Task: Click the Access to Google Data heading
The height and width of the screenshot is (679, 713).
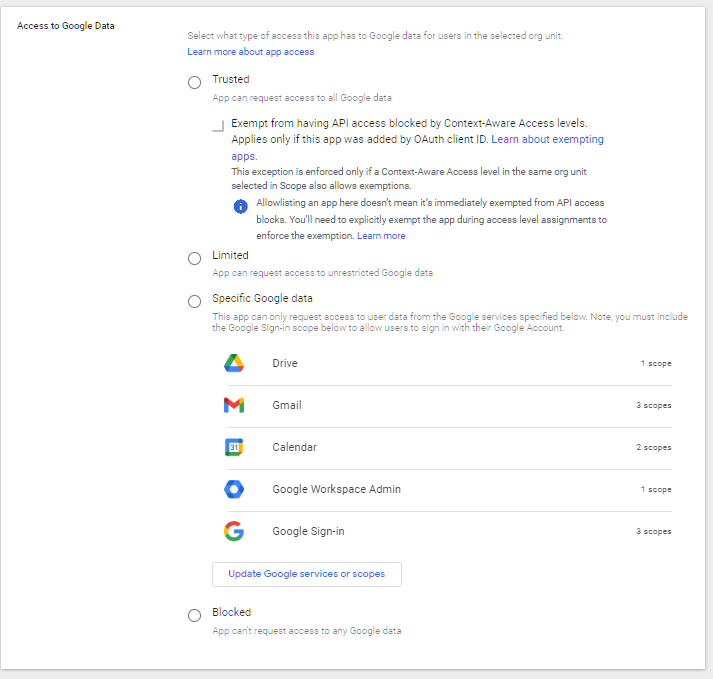Action: point(66,26)
